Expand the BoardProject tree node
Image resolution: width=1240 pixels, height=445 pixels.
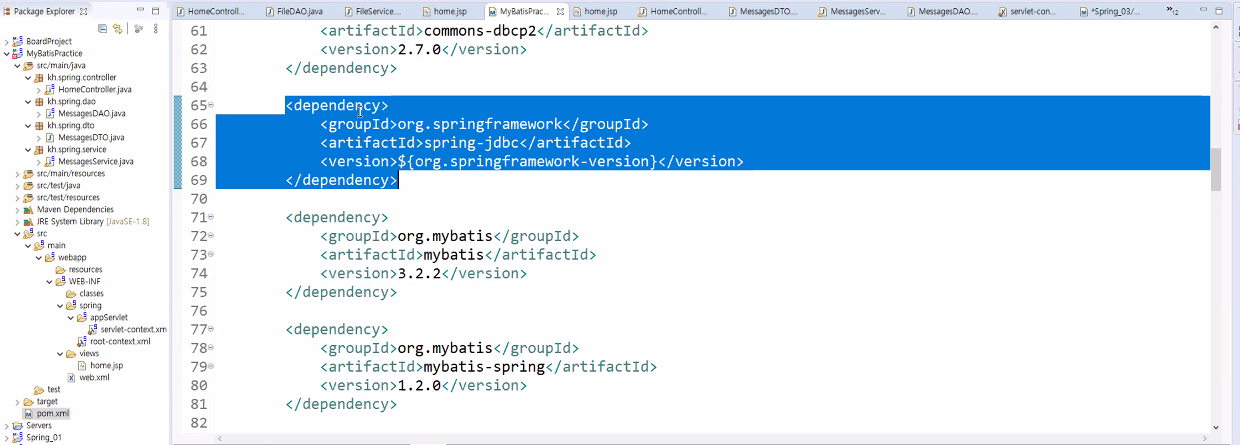6,41
